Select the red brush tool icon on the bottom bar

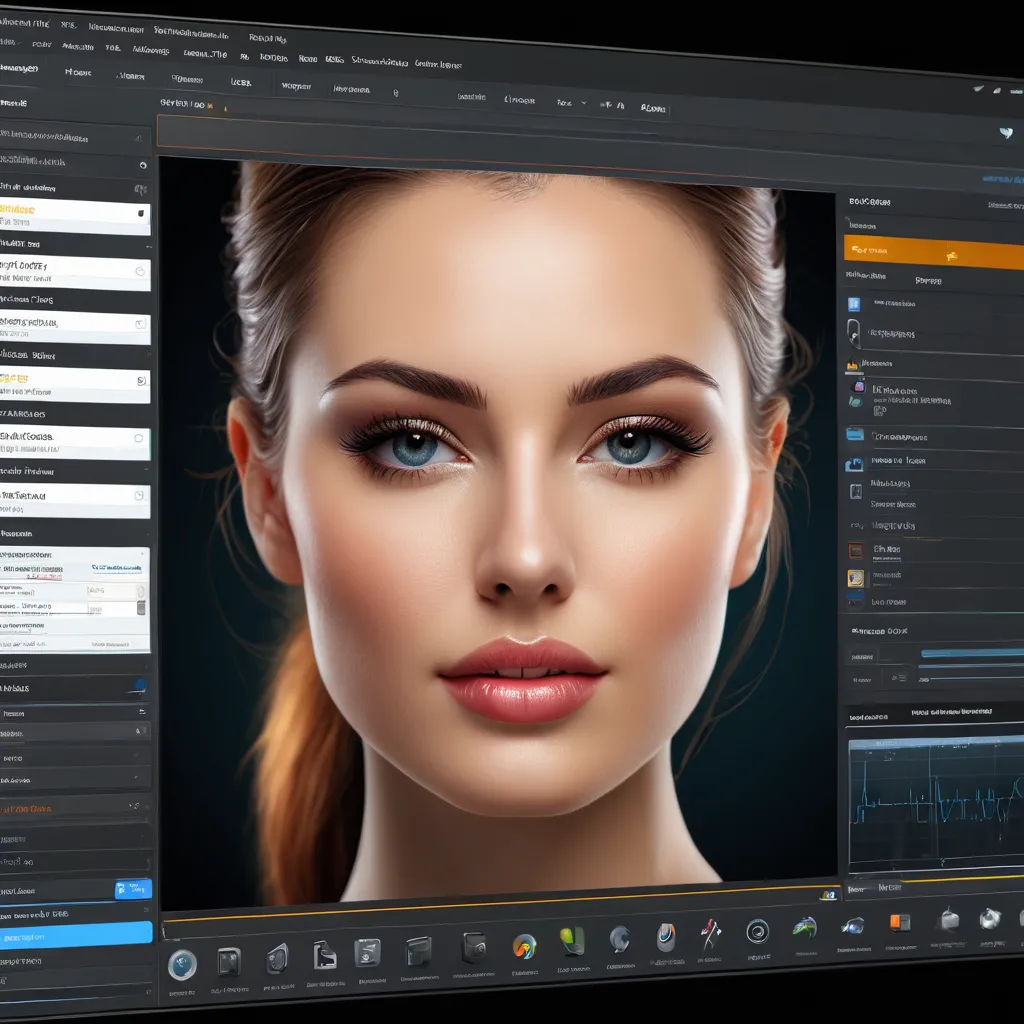coord(709,933)
